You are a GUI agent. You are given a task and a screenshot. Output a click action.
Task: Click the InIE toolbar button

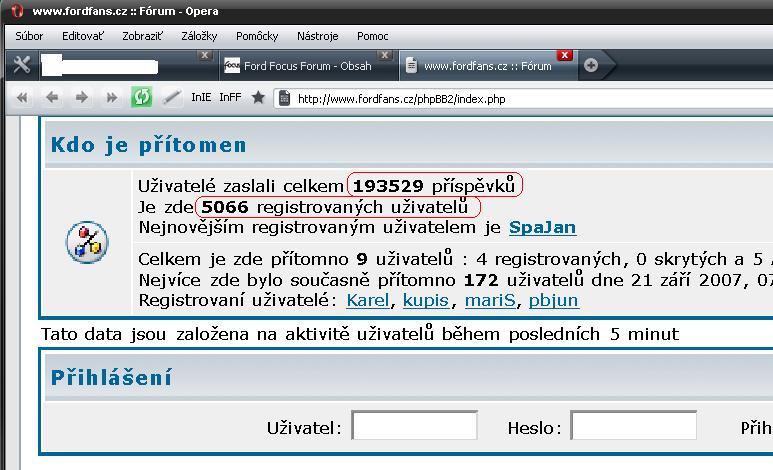coord(201,98)
